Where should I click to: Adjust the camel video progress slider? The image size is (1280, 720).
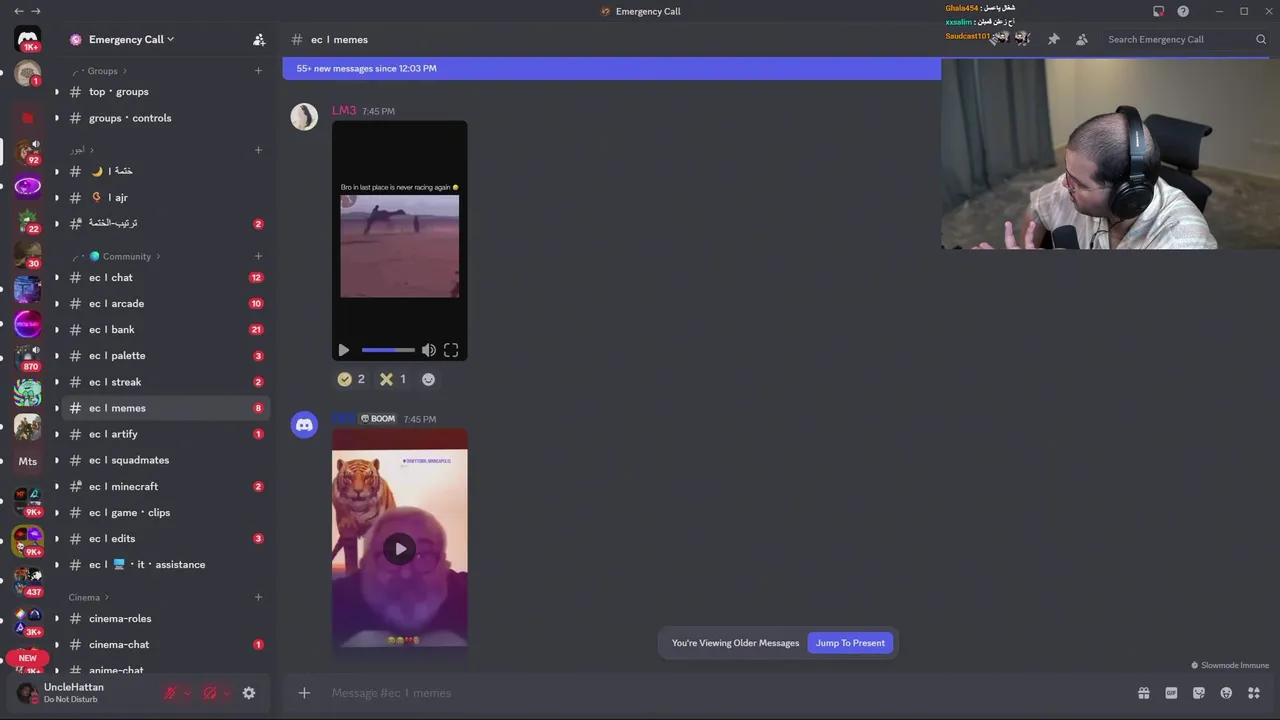coord(388,350)
